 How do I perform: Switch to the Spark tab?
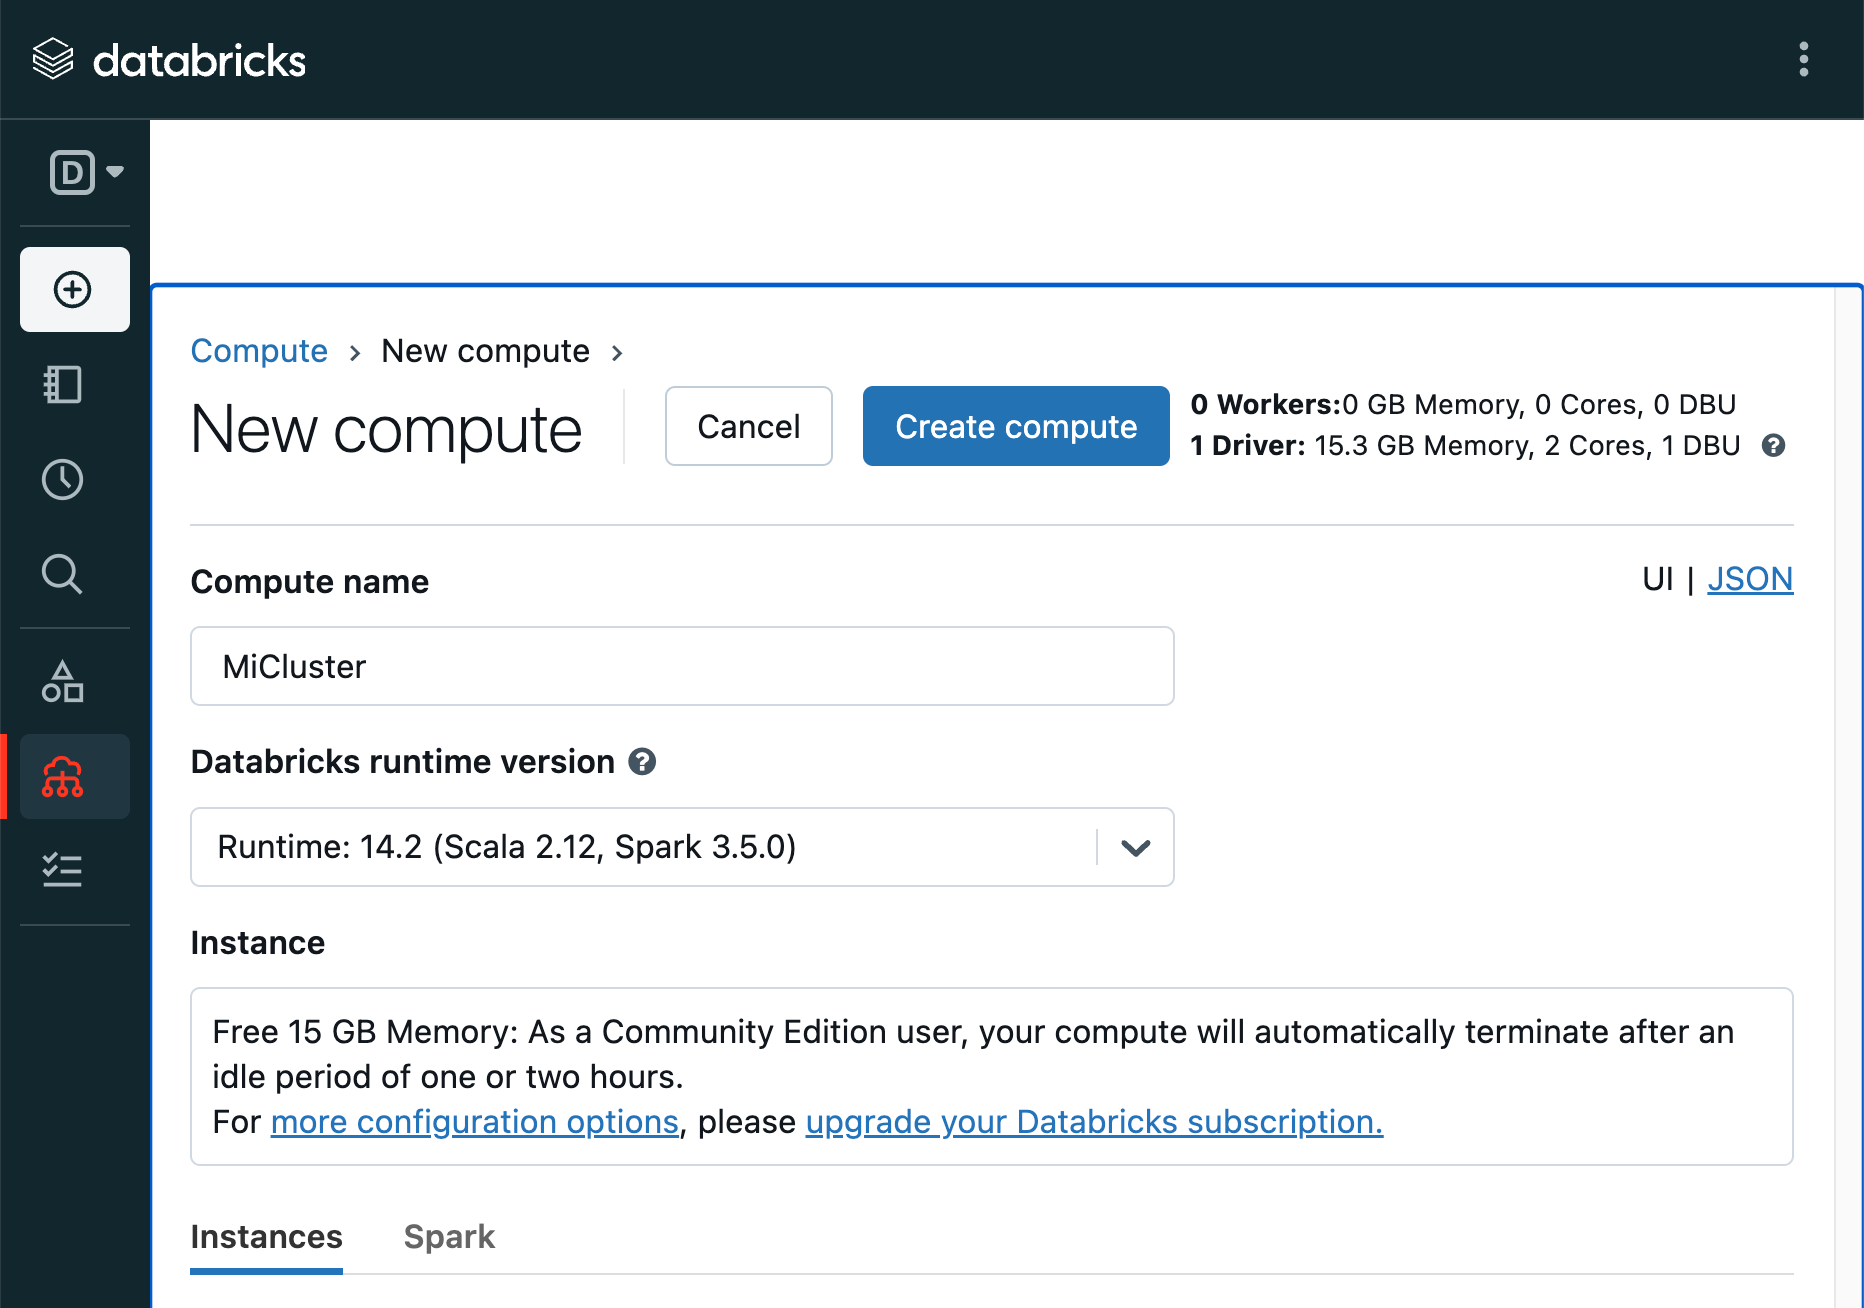449,1238
